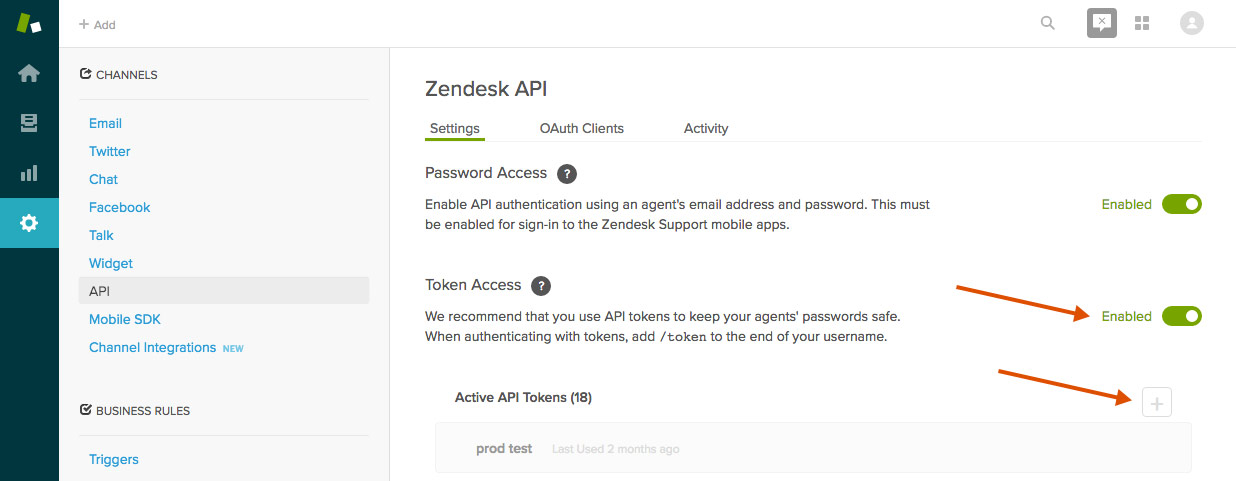Open the Twitter channel link

[109, 151]
